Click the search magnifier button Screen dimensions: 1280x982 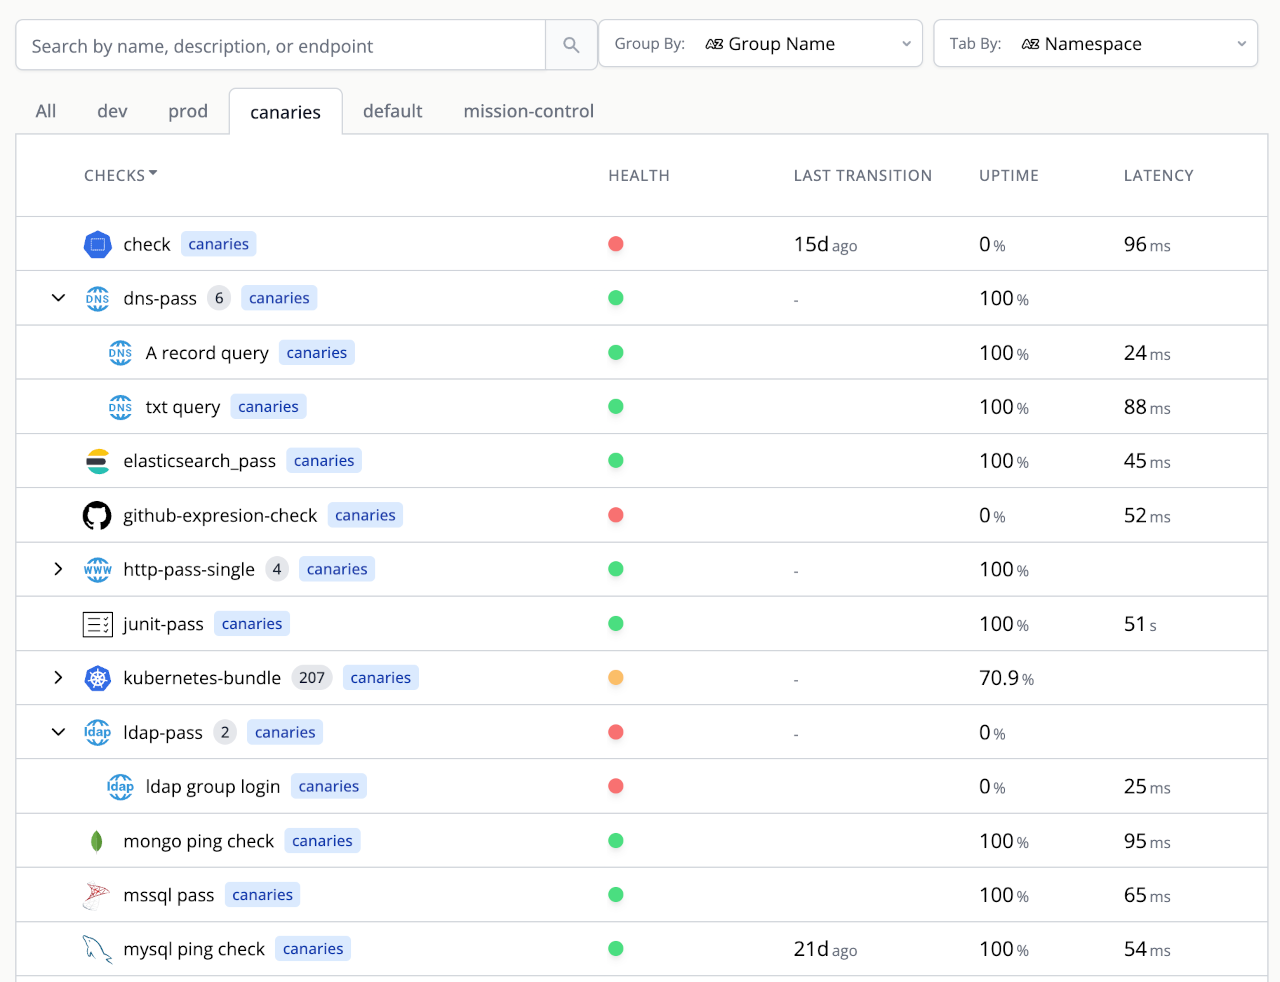point(570,44)
